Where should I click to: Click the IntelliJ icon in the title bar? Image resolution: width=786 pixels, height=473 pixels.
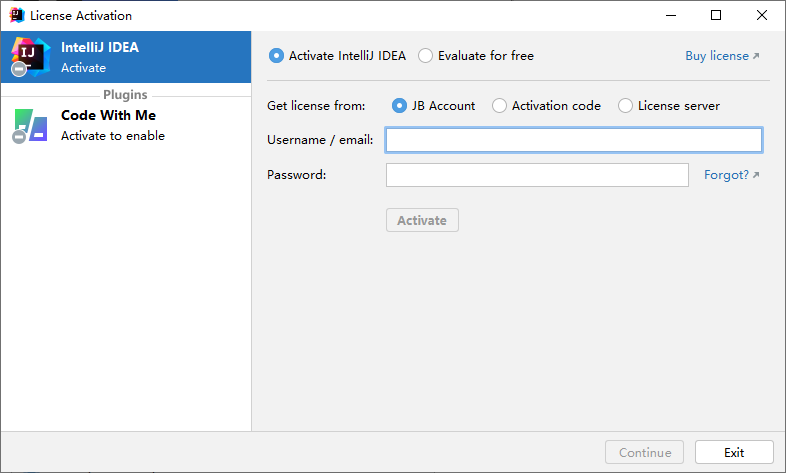coord(17,15)
